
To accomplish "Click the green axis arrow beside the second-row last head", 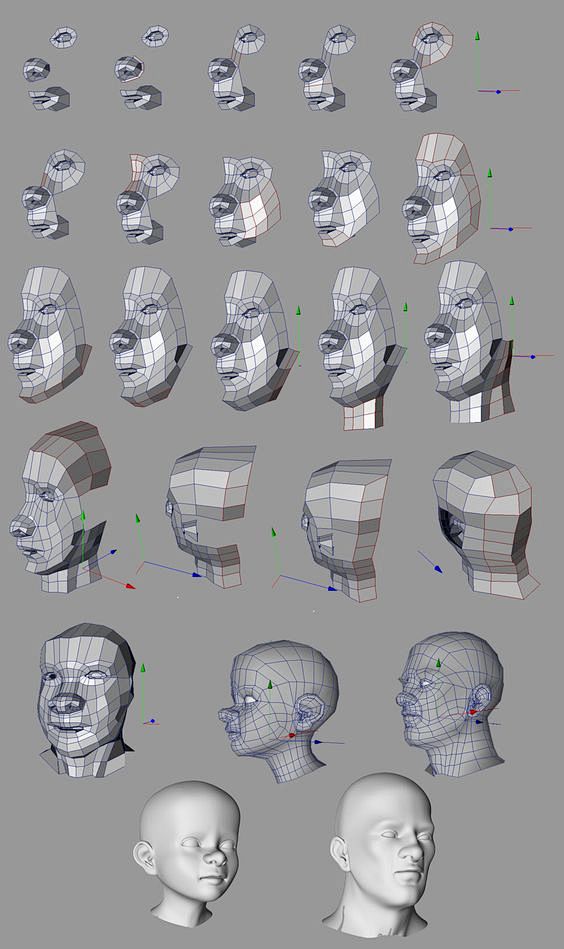I will (490, 172).
